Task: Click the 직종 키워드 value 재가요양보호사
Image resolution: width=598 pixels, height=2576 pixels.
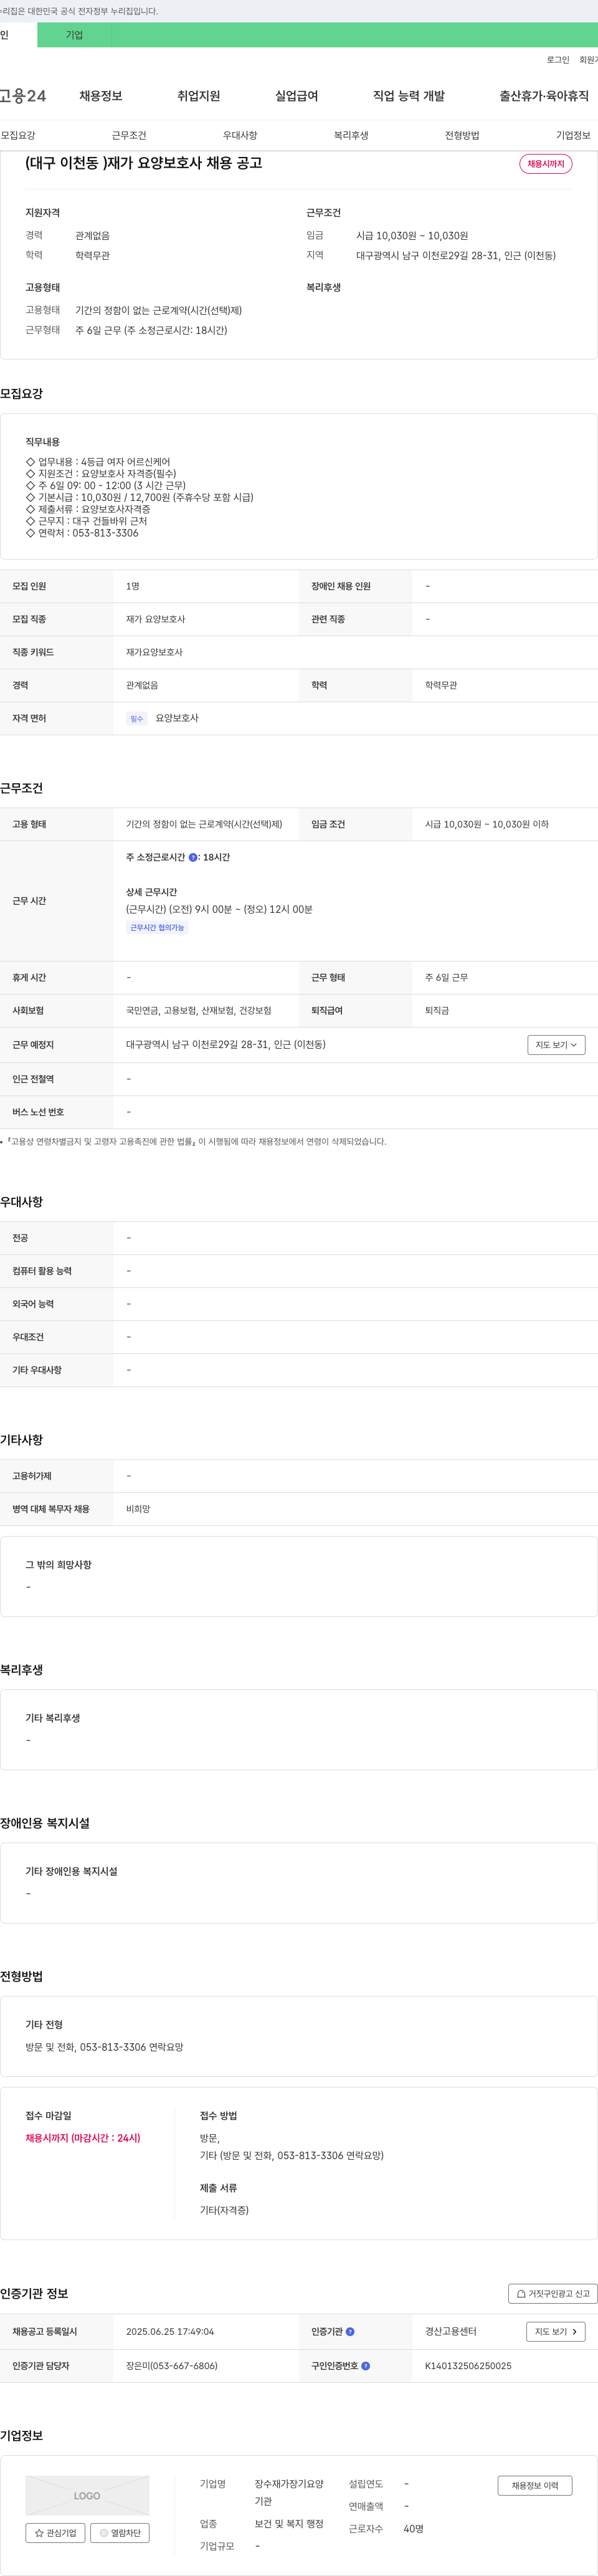Action: (x=154, y=652)
